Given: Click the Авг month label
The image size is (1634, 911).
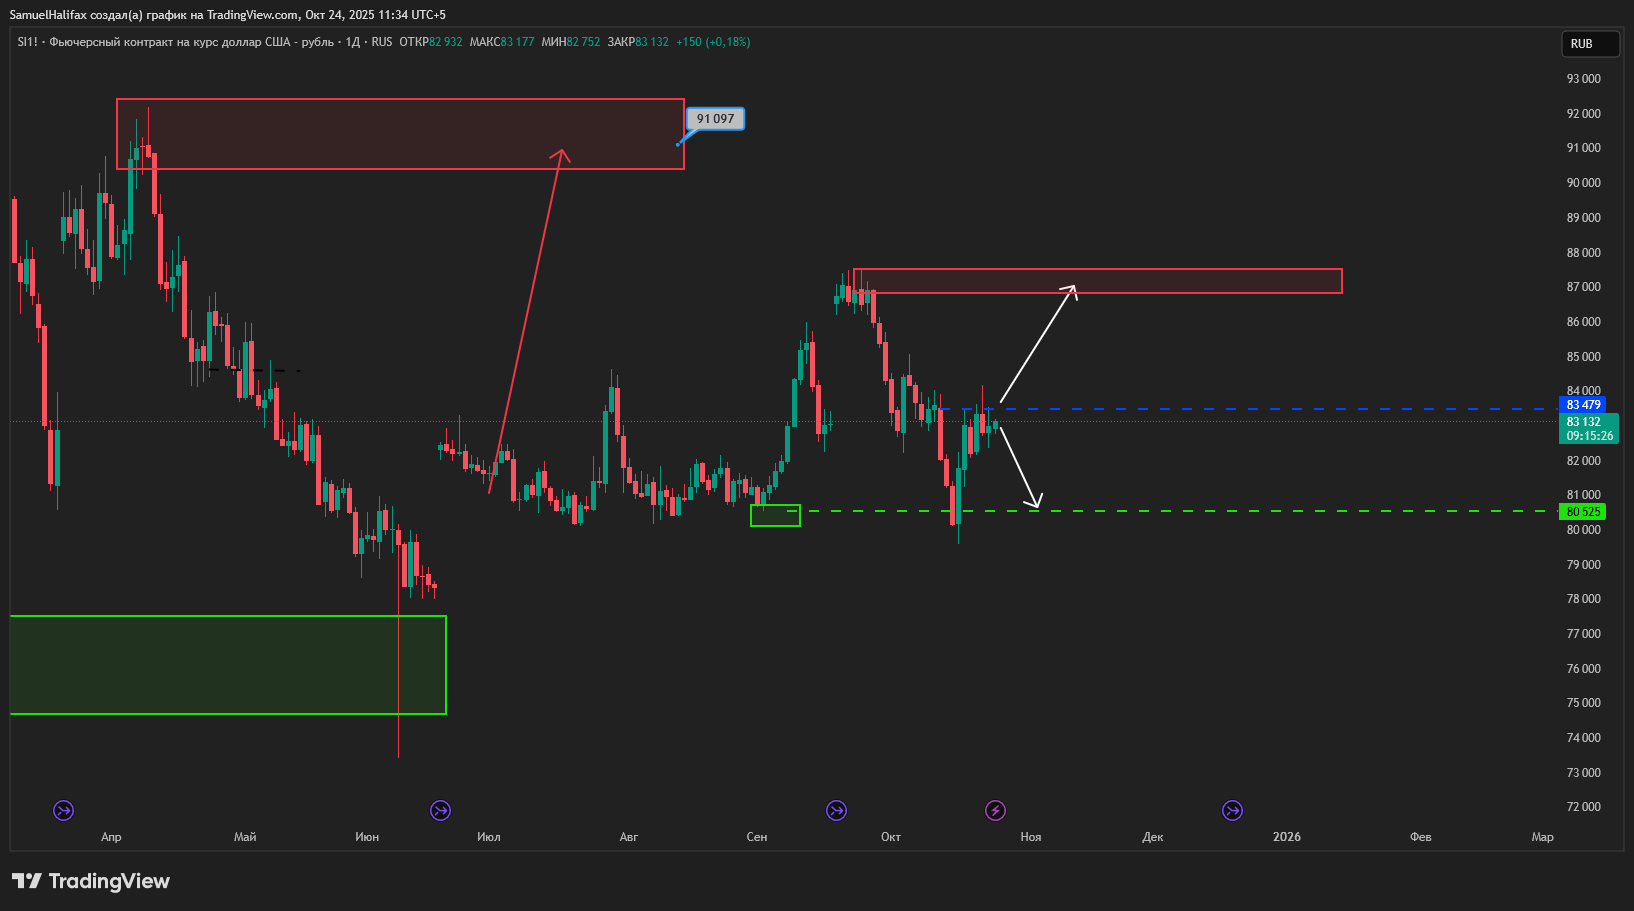Looking at the screenshot, I should point(629,837).
